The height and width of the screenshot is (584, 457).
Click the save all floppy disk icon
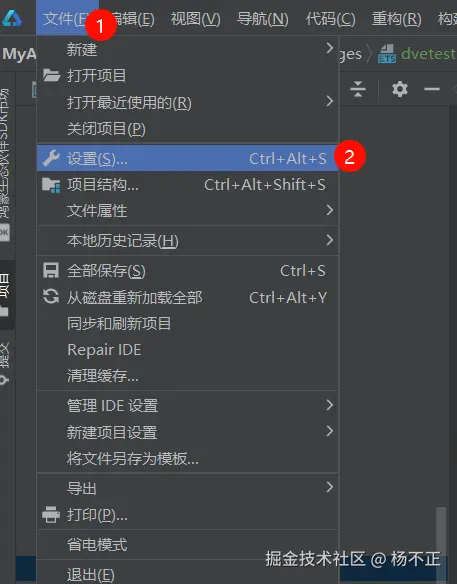(x=51, y=270)
